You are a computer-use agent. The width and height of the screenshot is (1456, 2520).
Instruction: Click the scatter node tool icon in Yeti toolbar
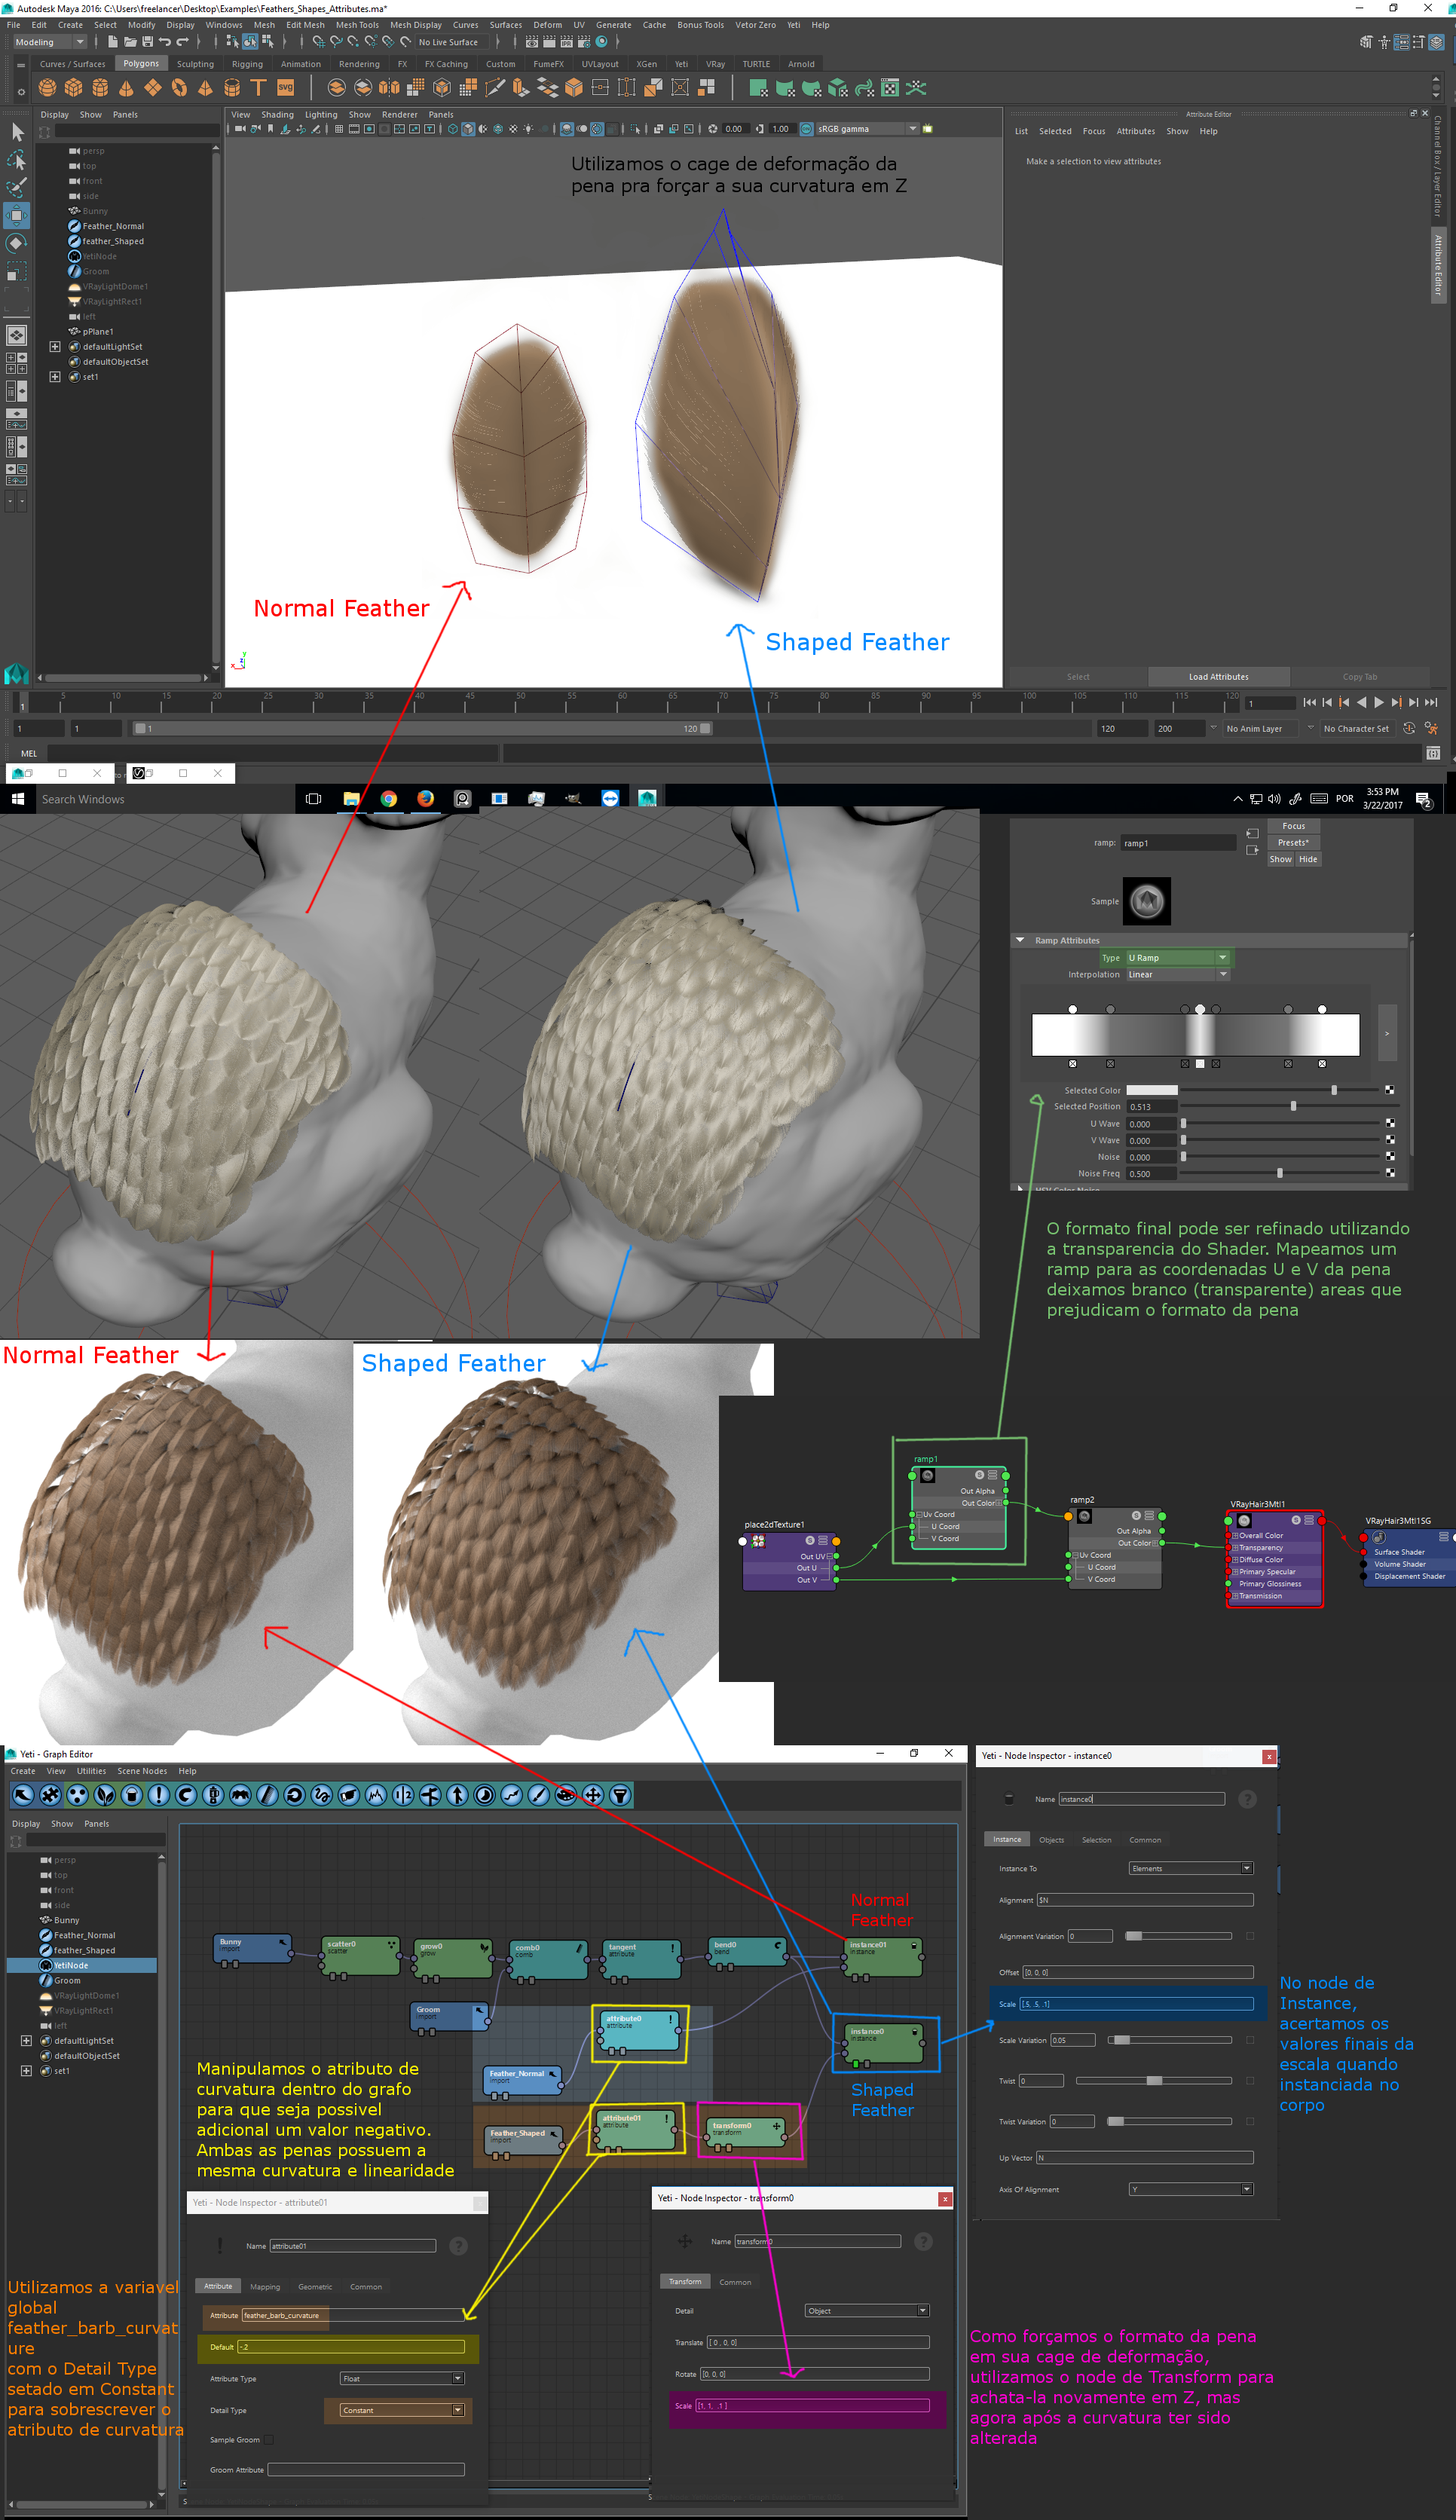point(77,1795)
